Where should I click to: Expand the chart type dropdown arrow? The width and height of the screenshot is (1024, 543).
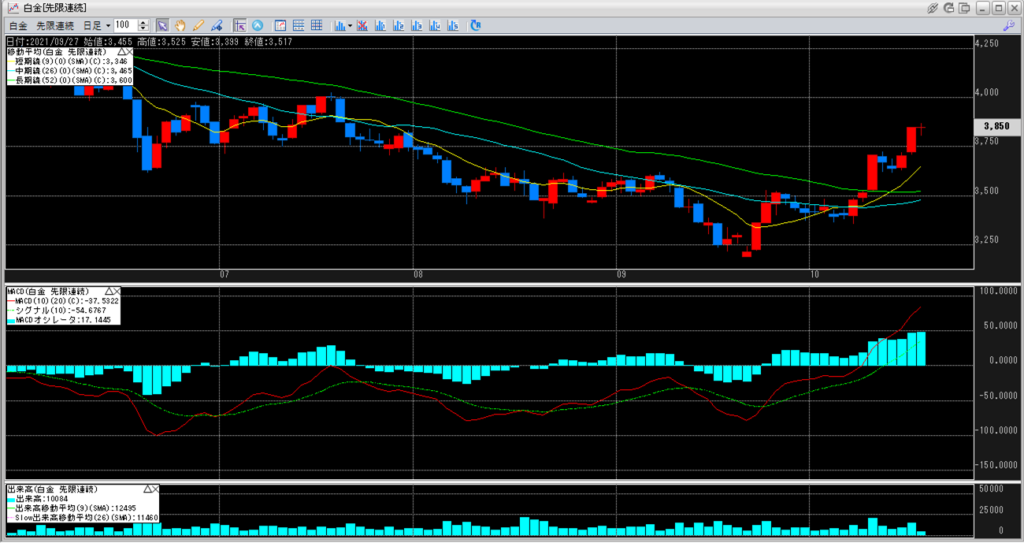click(x=349, y=24)
